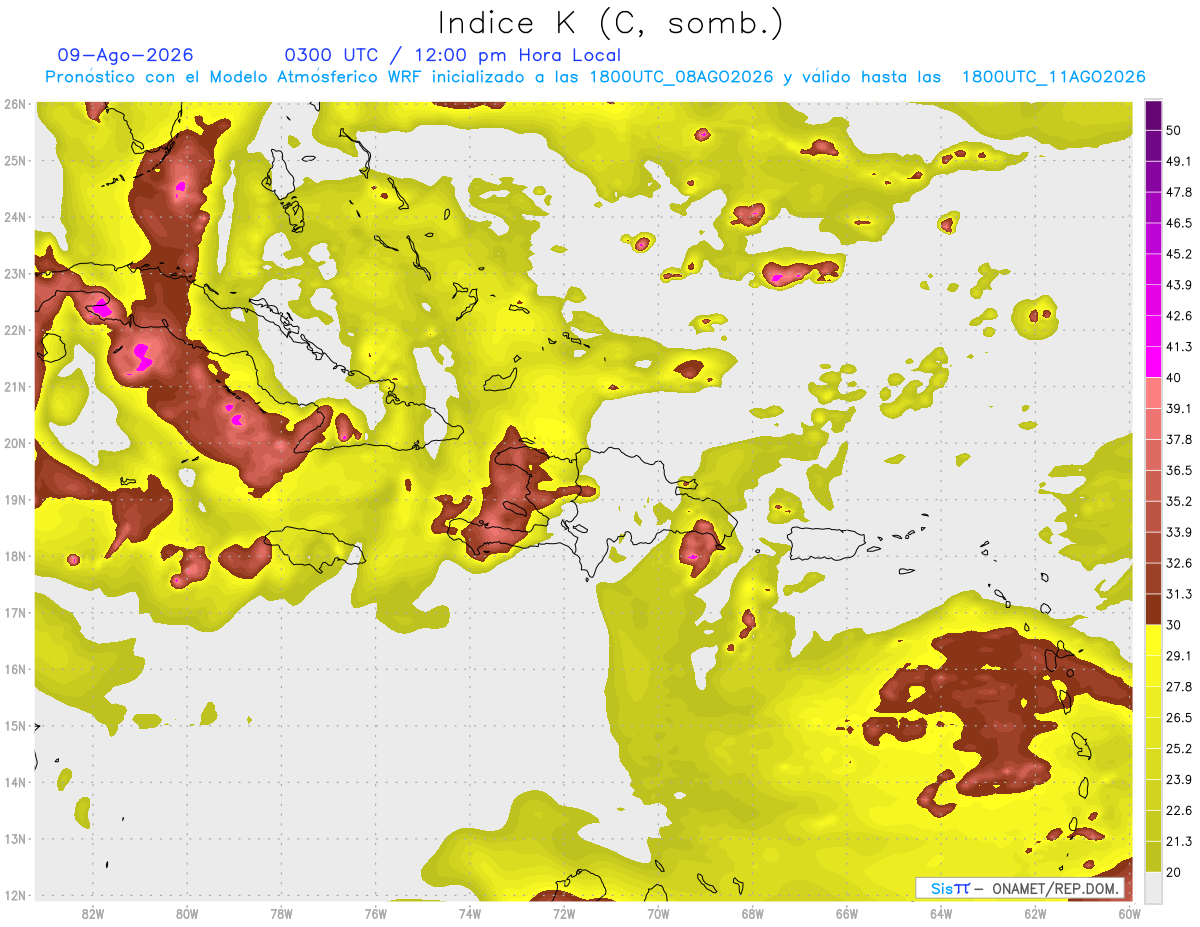Click the colorbar value 37.8
The width and height of the screenshot is (1200, 927).
pos(1179,440)
